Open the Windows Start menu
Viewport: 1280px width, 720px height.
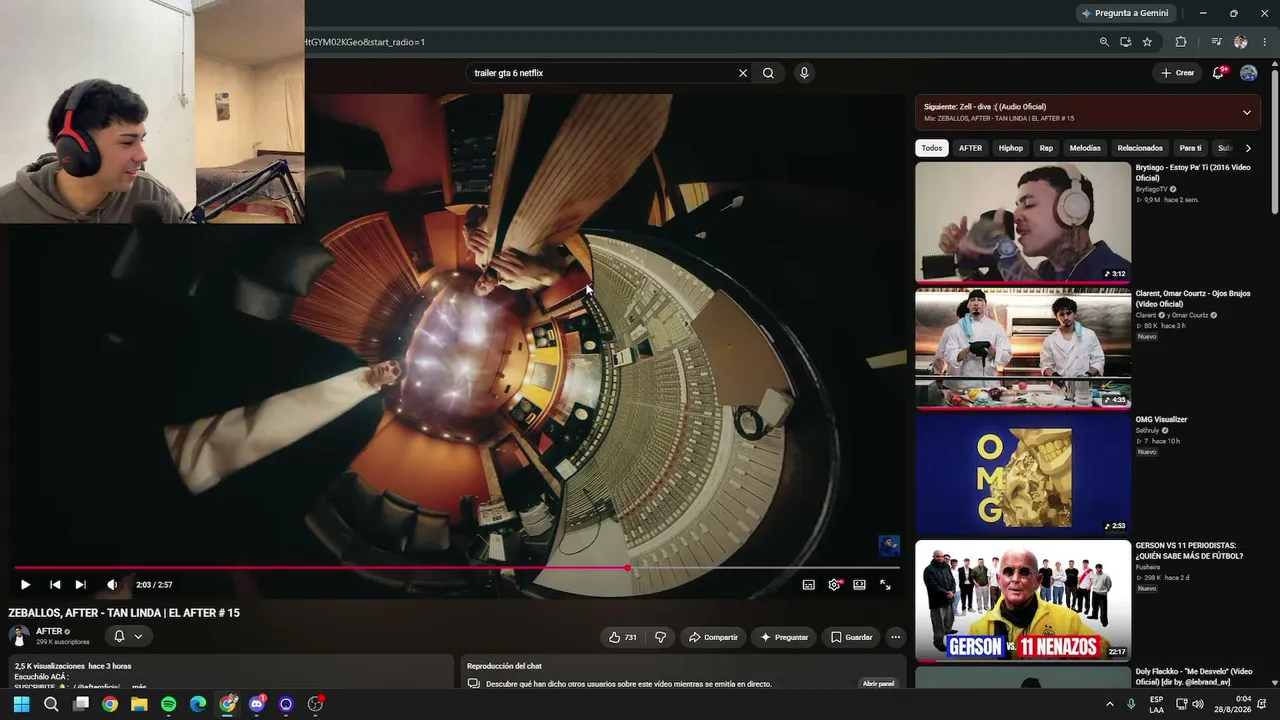coord(21,704)
